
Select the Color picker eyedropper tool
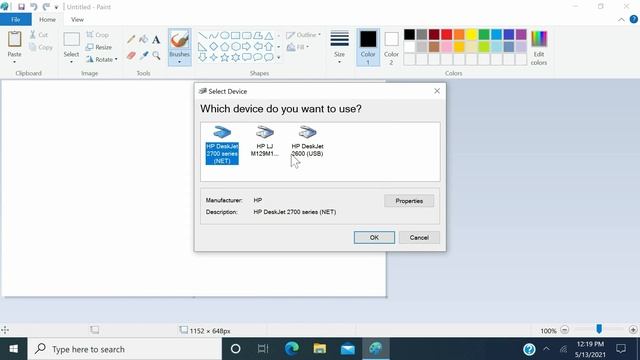[x=143, y=55]
